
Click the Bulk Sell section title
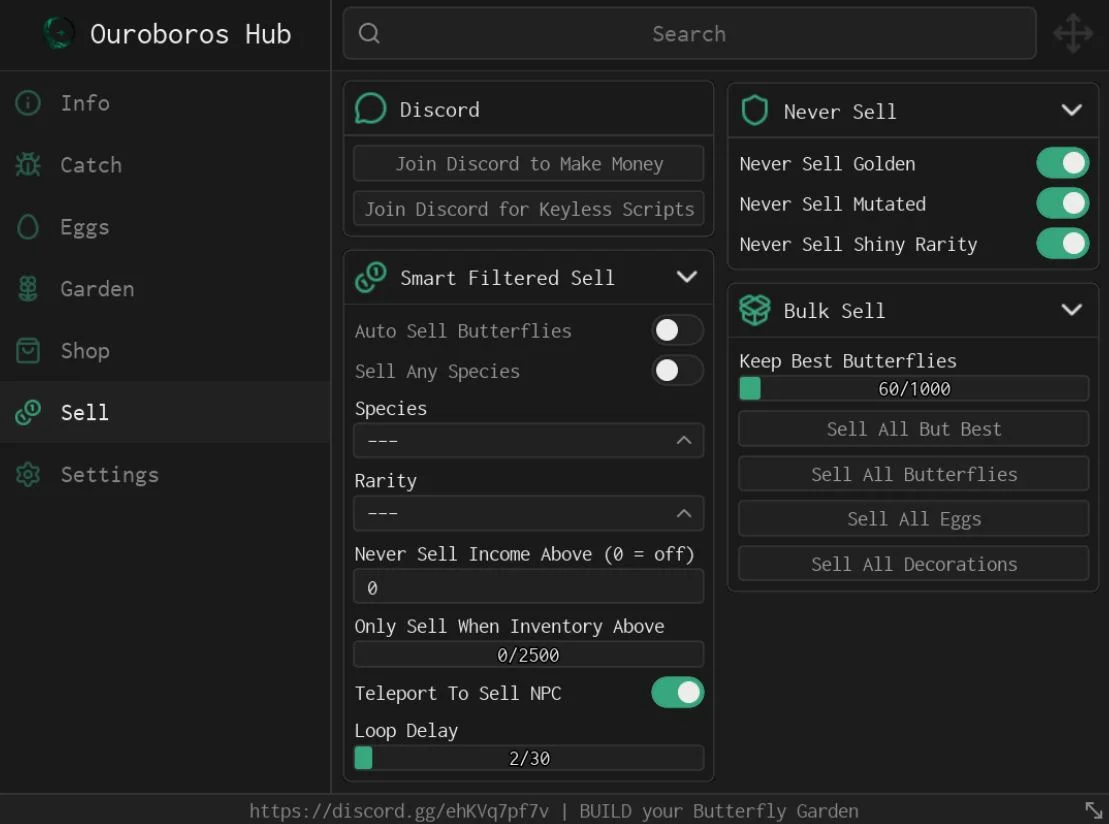click(834, 311)
